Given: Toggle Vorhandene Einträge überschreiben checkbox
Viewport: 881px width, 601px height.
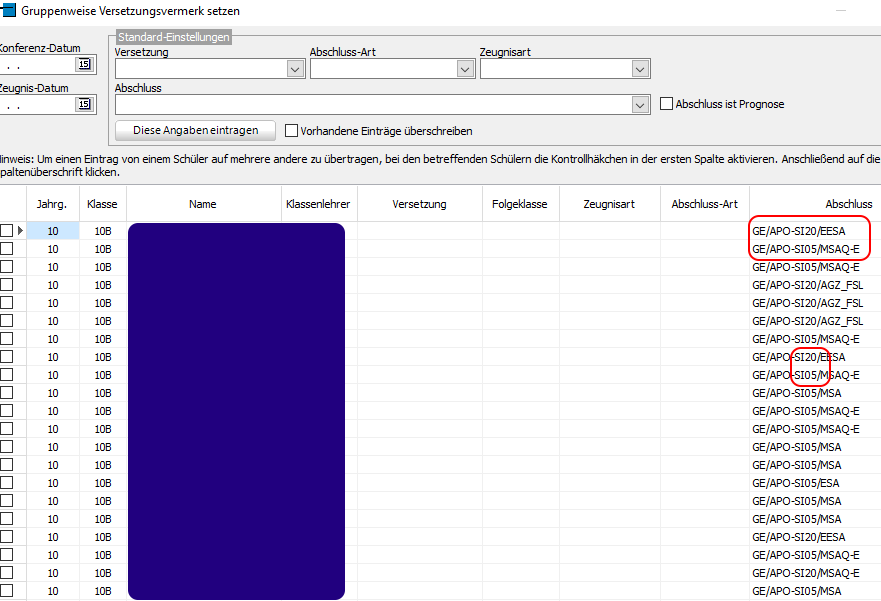Looking at the screenshot, I should [292, 131].
